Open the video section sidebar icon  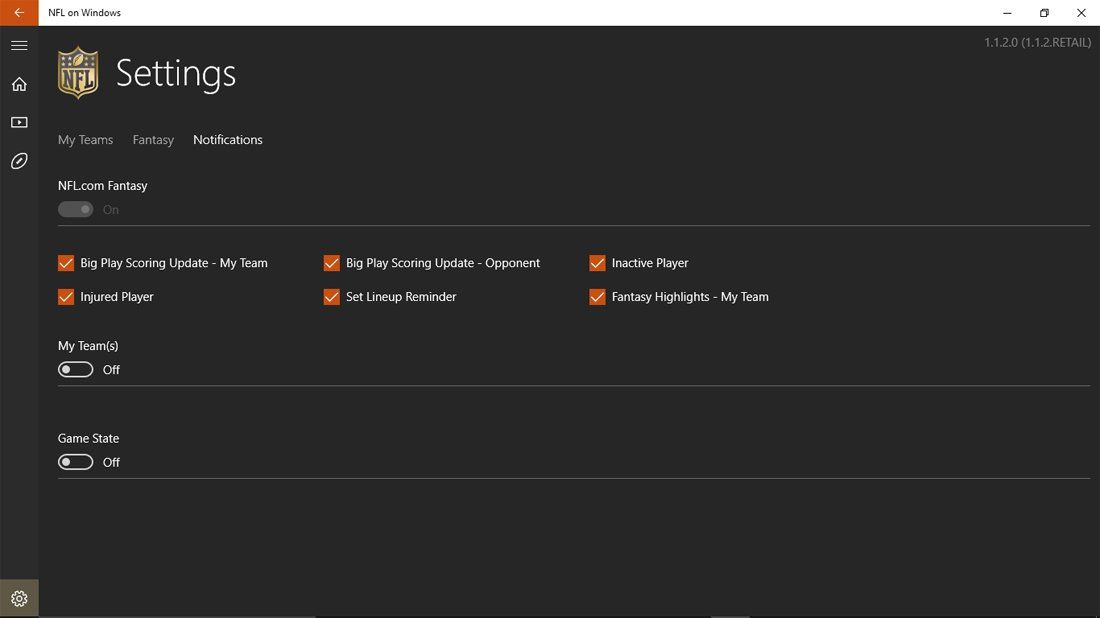pos(19,123)
